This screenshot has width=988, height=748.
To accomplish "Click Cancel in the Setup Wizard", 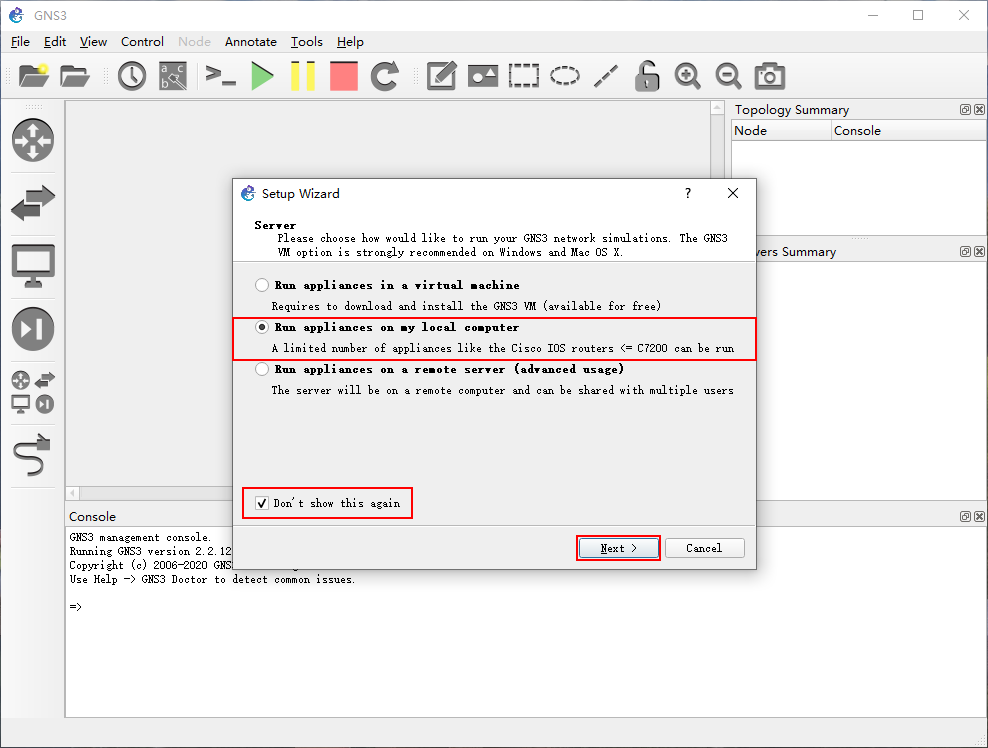I will [704, 548].
